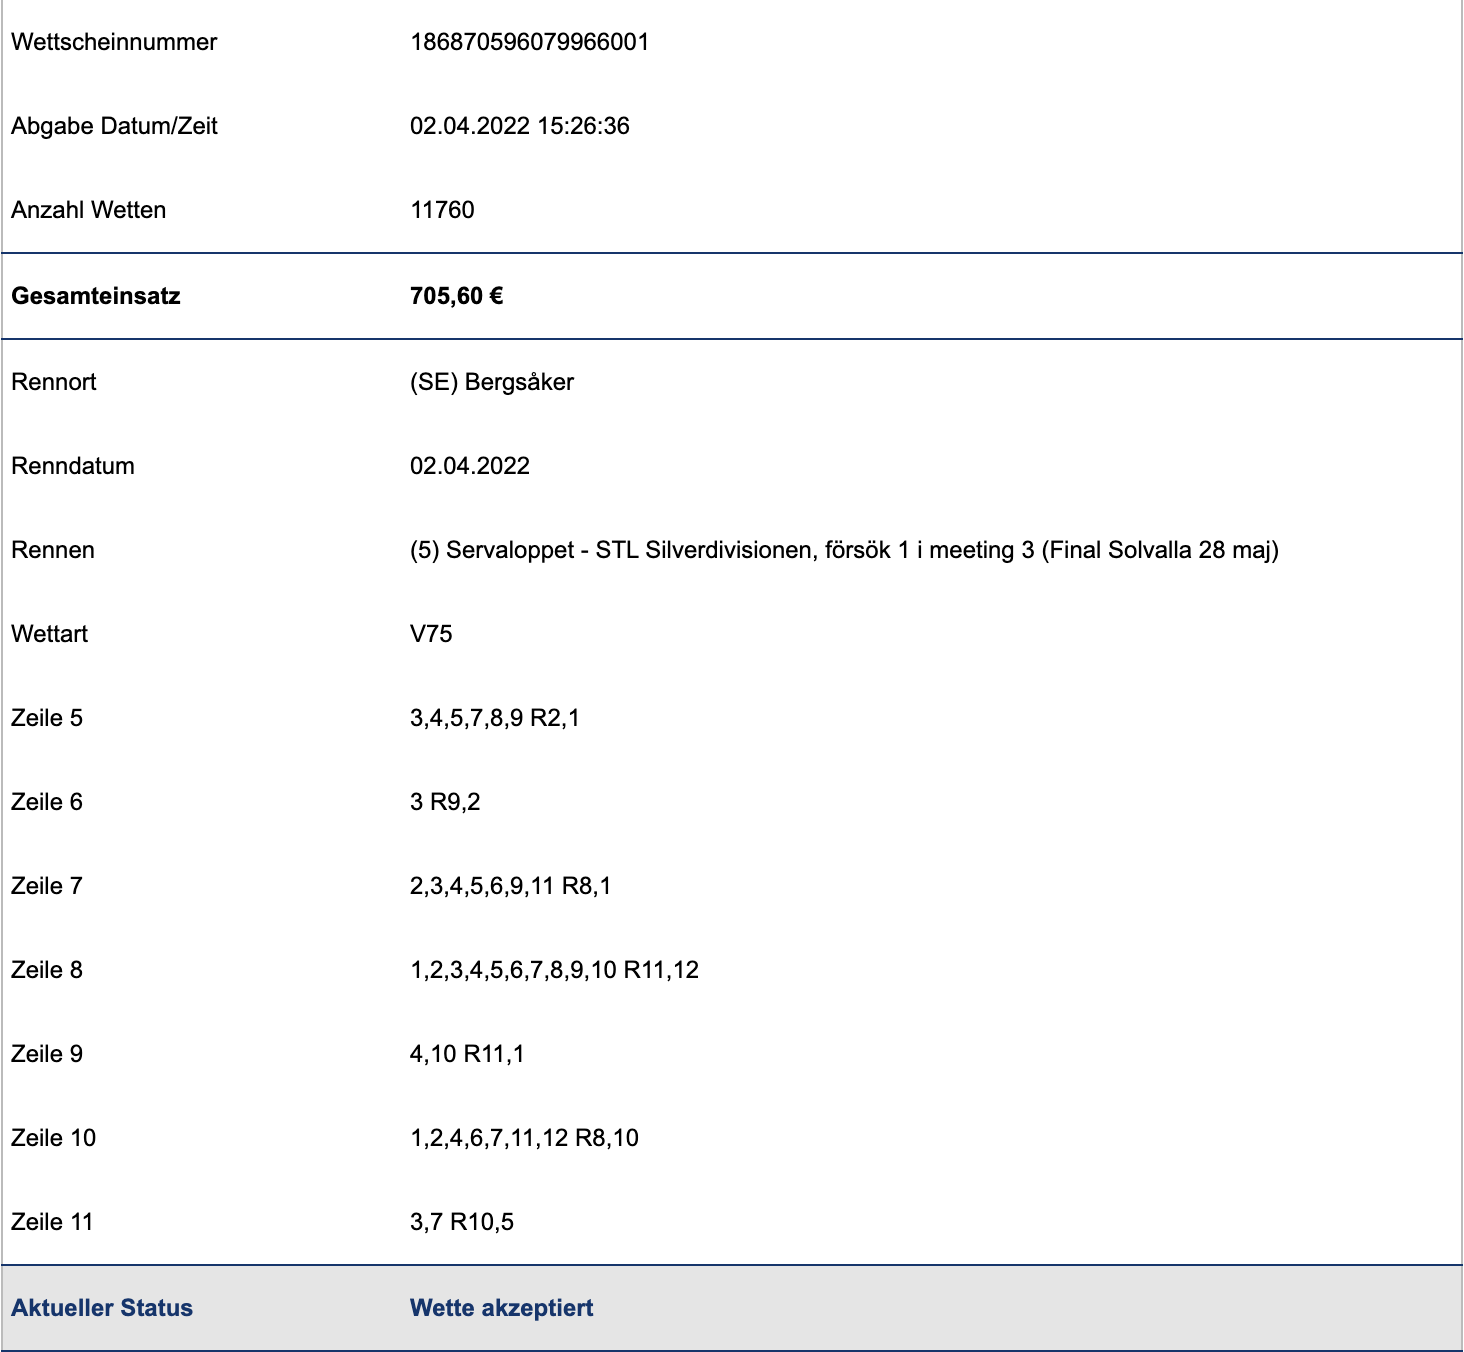Select picks 2,3,4,5,6,9,11 R8,1

coord(511,886)
